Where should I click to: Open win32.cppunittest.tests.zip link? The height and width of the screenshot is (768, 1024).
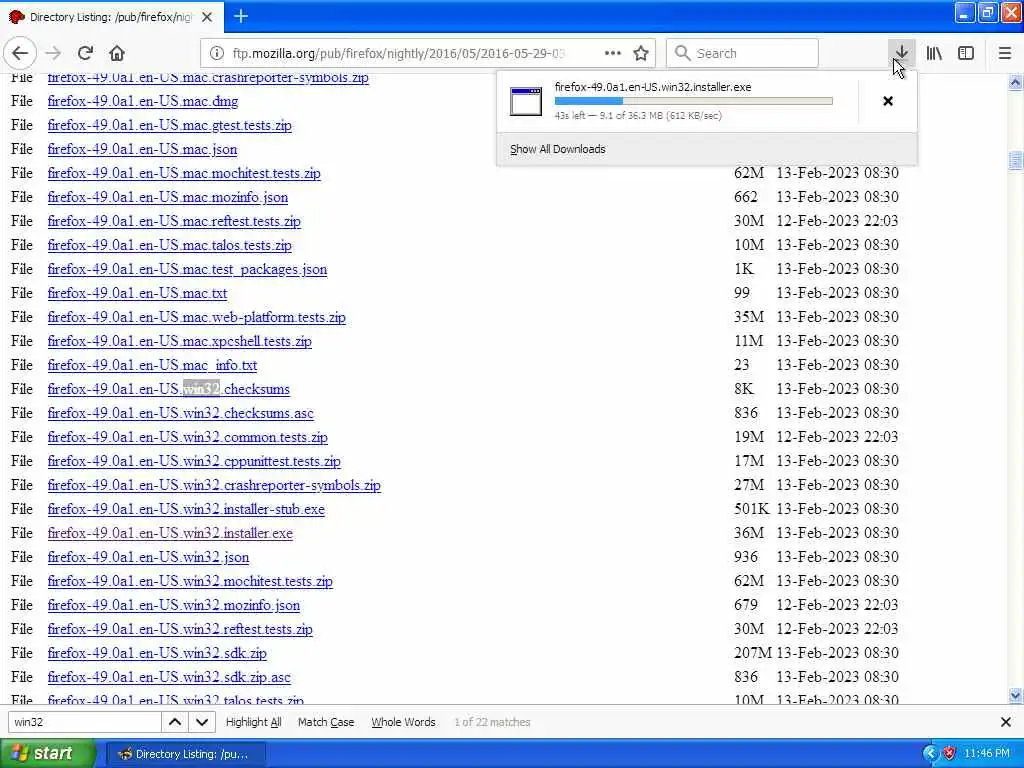coord(194,461)
